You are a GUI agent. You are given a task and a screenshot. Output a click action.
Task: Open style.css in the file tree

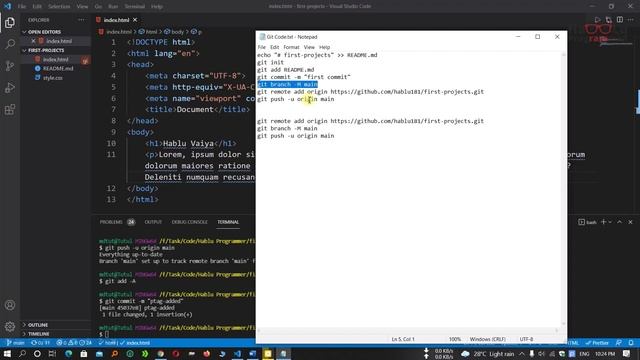(x=53, y=78)
